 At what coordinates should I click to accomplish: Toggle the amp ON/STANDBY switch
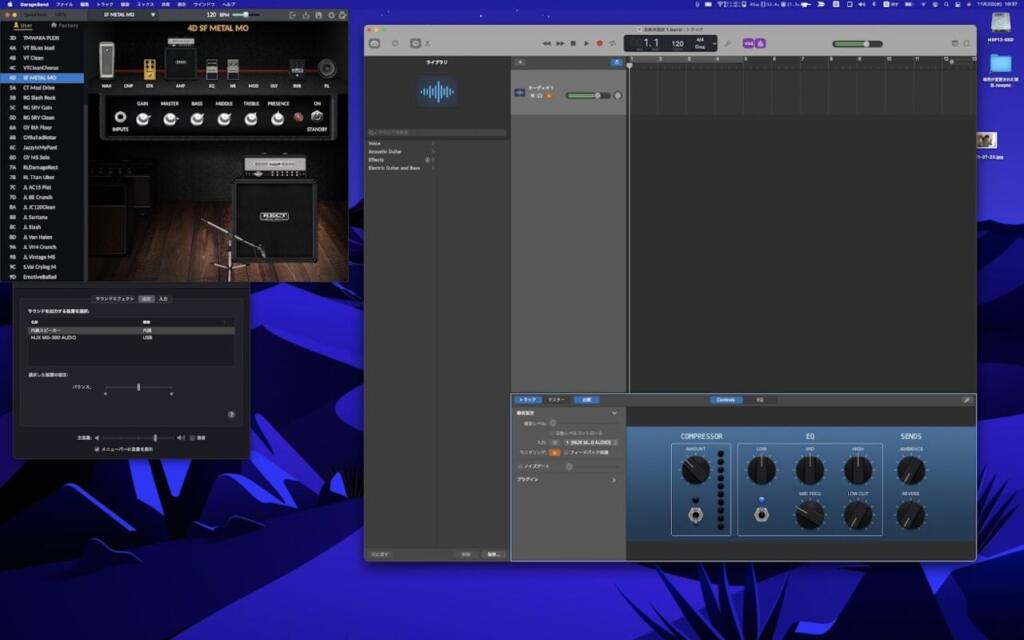click(317, 116)
